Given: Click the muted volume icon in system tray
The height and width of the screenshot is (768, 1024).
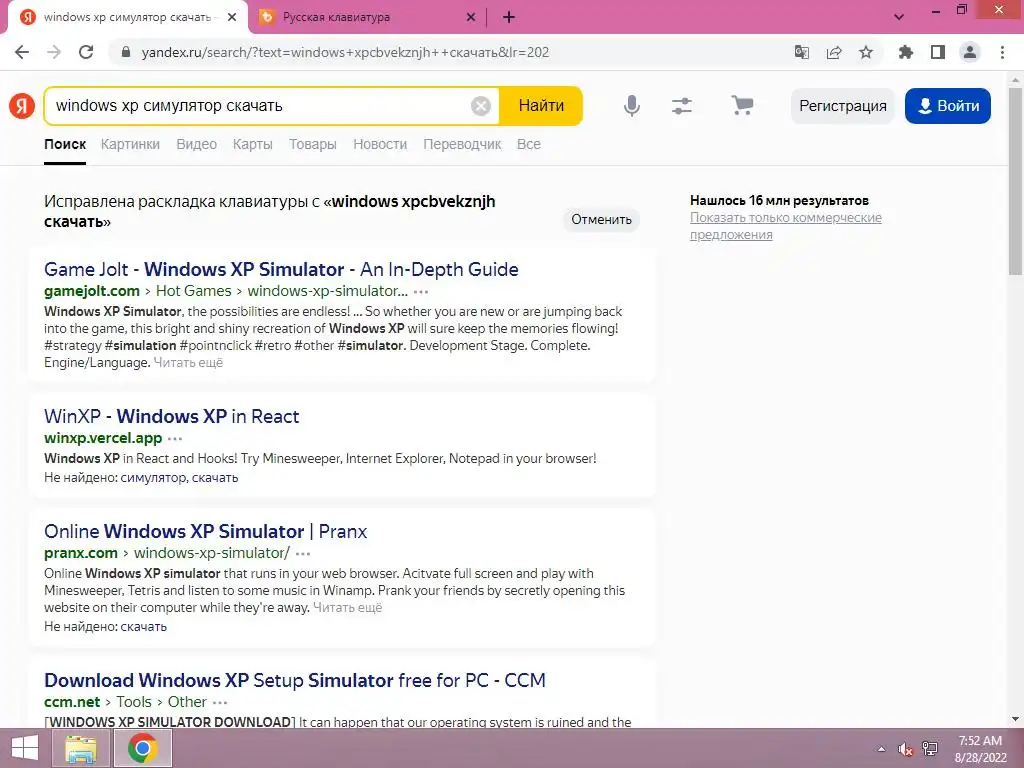Looking at the screenshot, I should pyautogui.click(x=905, y=749).
